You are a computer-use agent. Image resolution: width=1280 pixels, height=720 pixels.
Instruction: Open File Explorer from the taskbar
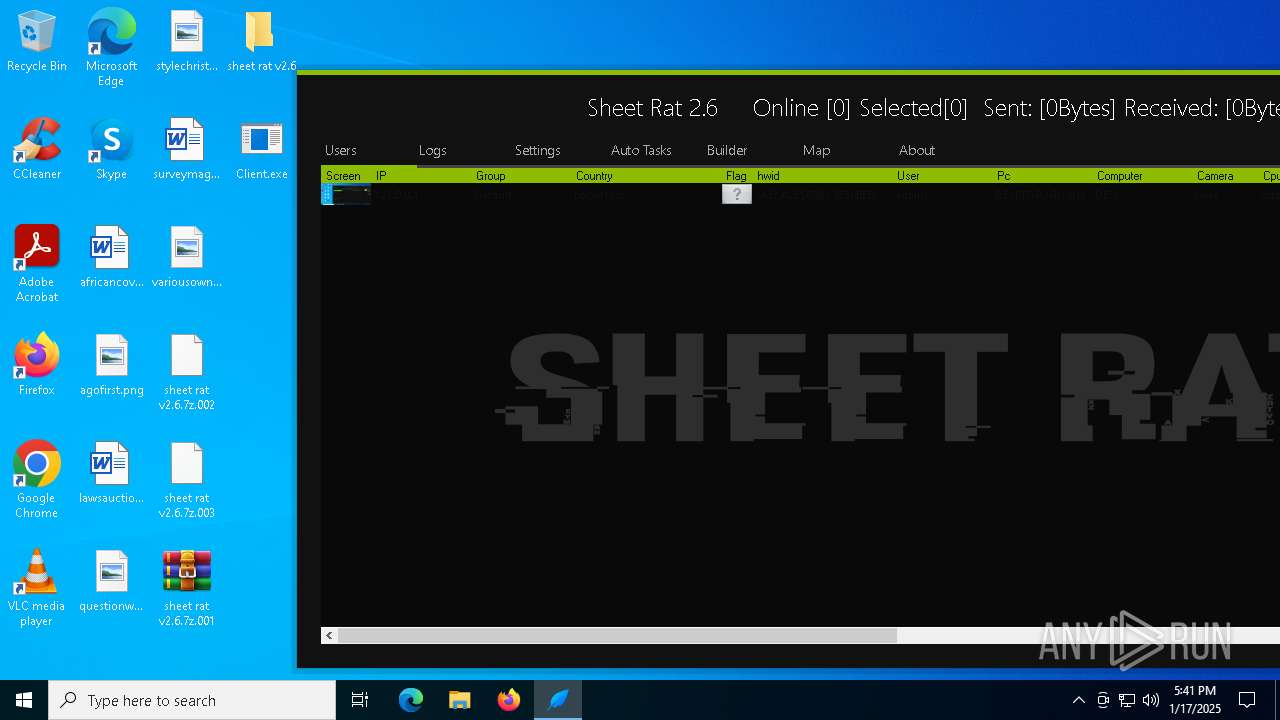(460, 700)
